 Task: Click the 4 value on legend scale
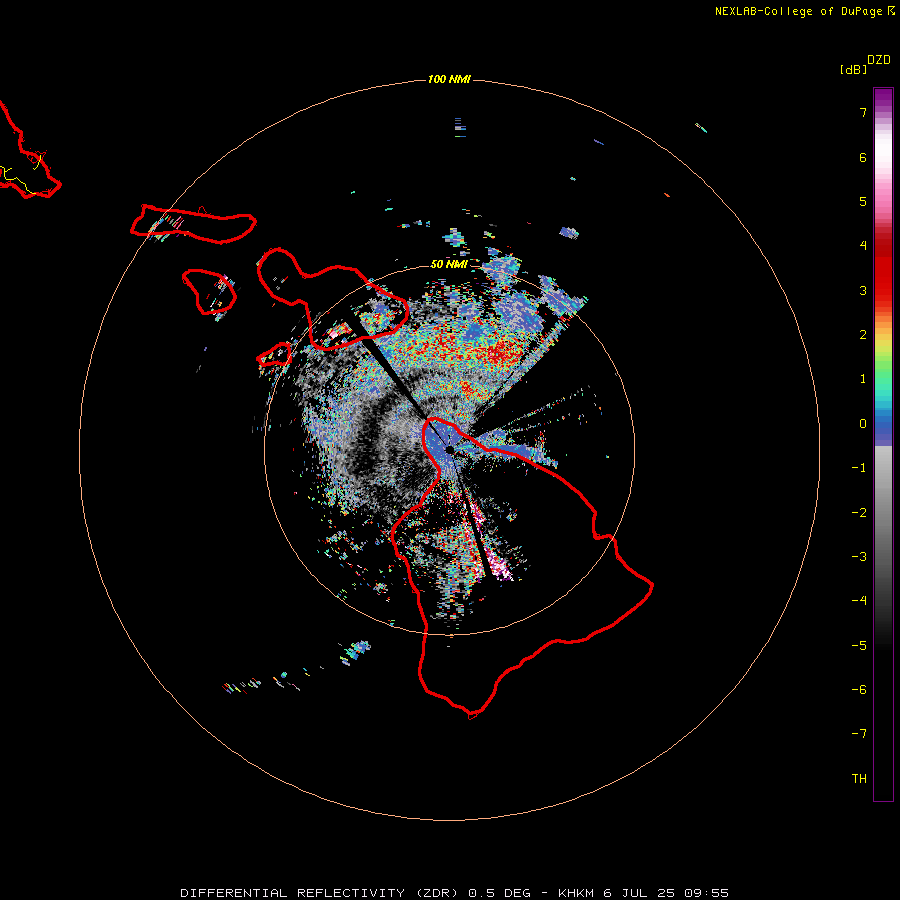[x=863, y=246]
